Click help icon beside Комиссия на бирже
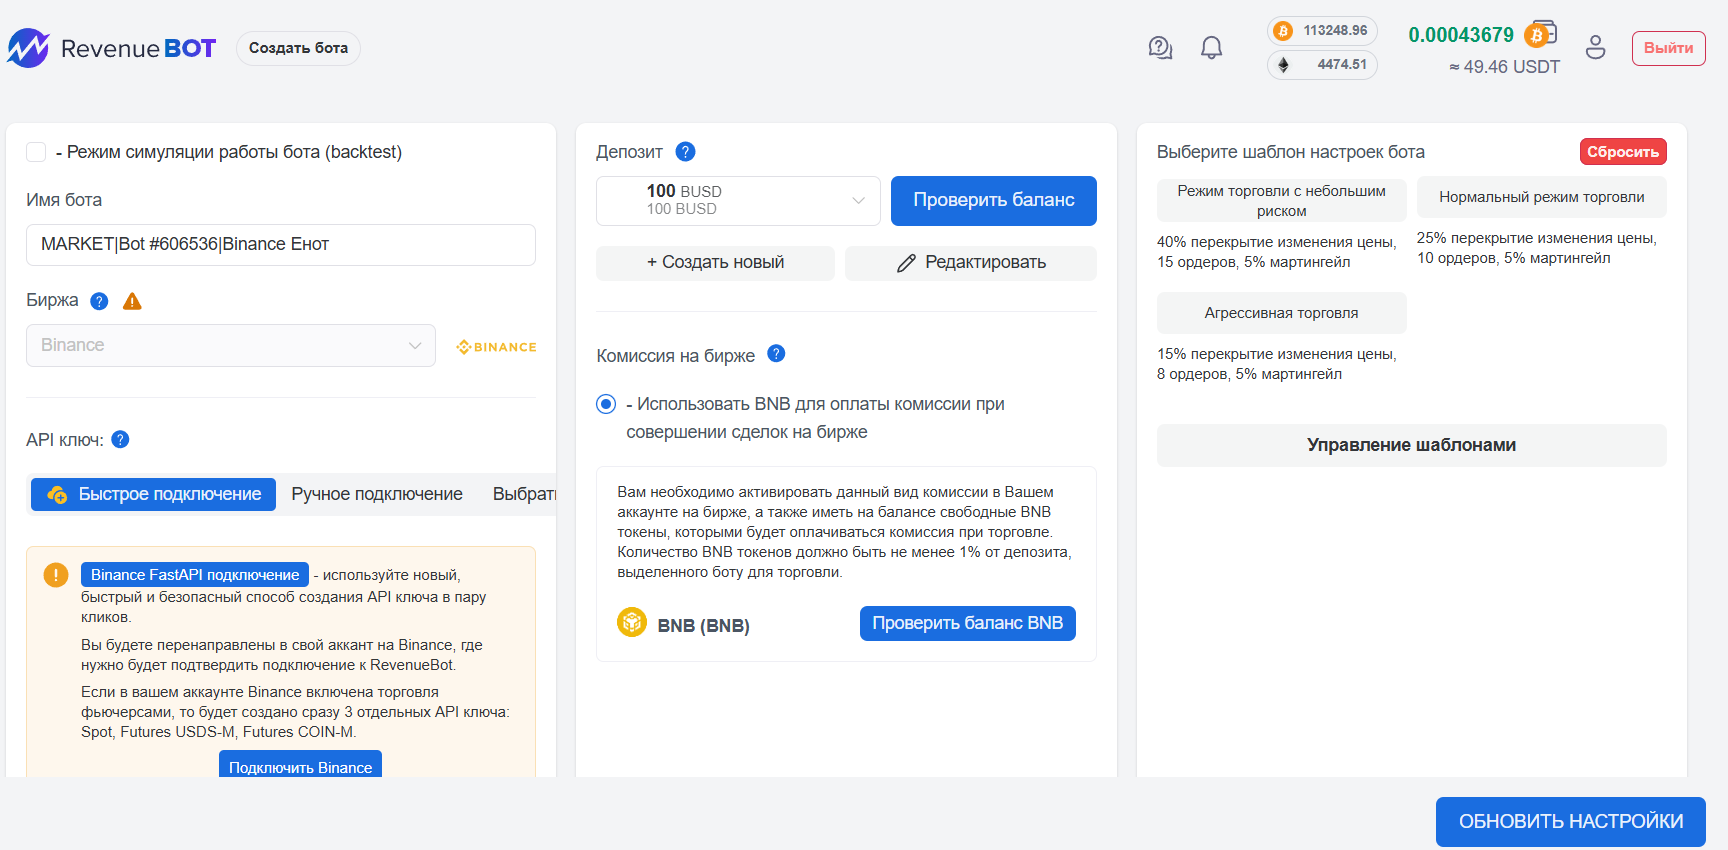Screen dimensions: 1728x850 coord(776,354)
